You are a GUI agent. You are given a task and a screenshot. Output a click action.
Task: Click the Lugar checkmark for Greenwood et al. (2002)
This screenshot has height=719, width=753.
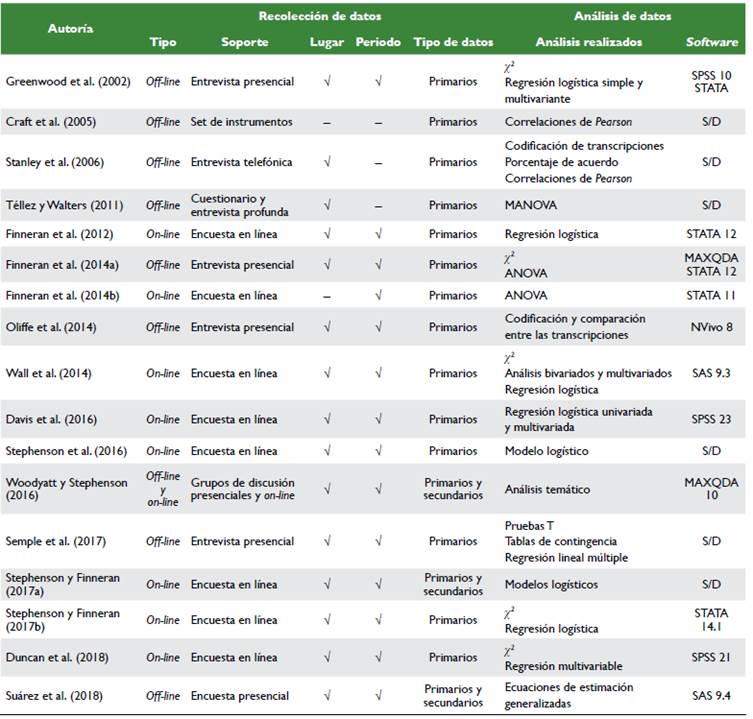click(328, 82)
